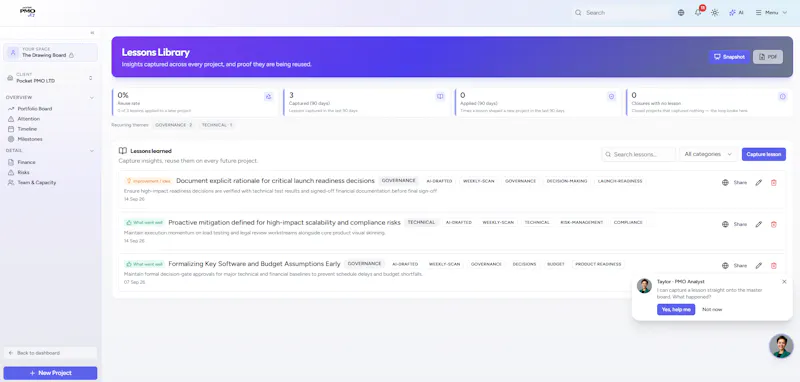Open the Milestones page
The width and height of the screenshot is (800, 382).
tap(30, 139)
